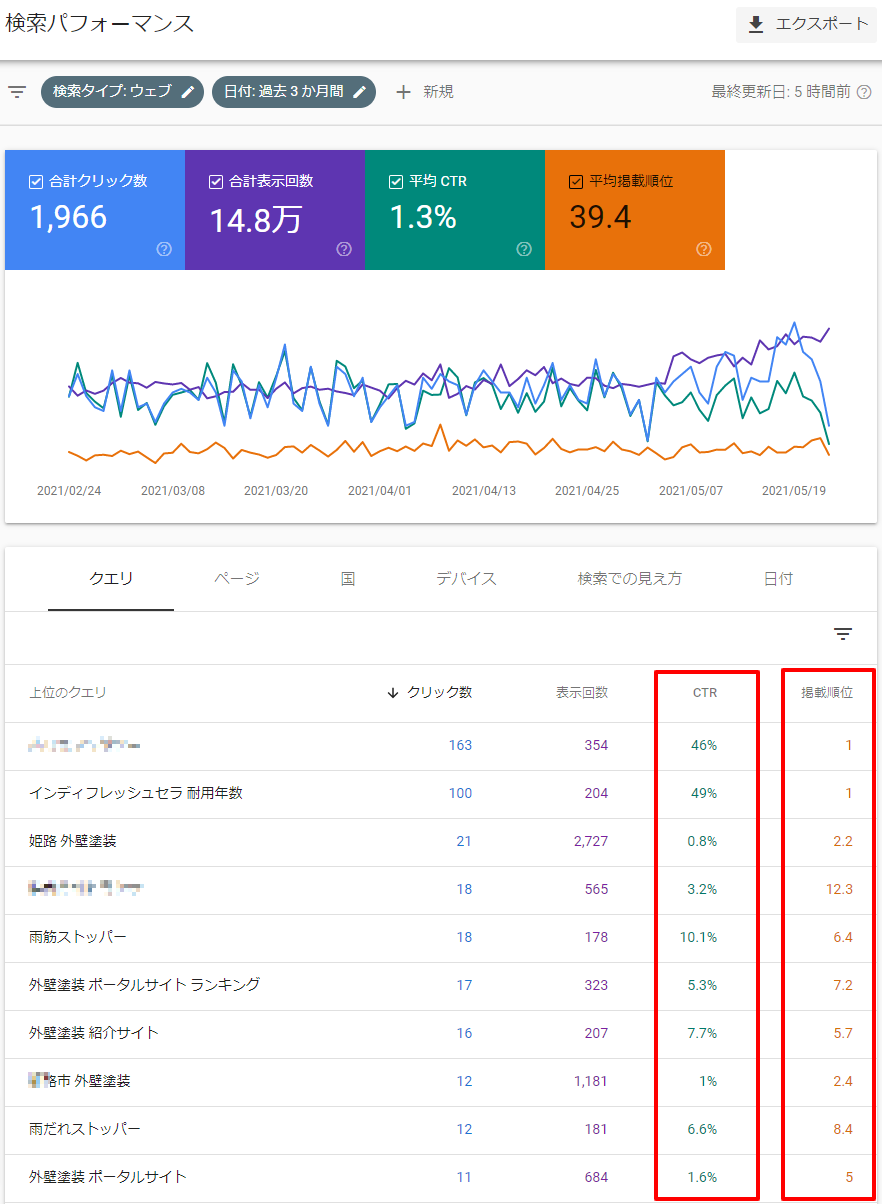Screen dimensions: 882x1204
Task: Select query 外壁塗装 ポータルサイト
Action: point(108,1177)
